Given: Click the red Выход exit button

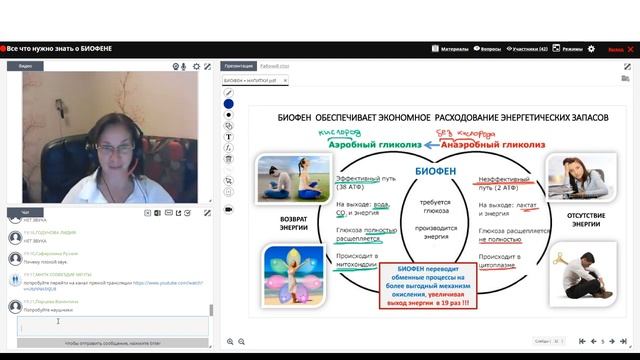Looking at the screenshot, I should coord(621,49).
